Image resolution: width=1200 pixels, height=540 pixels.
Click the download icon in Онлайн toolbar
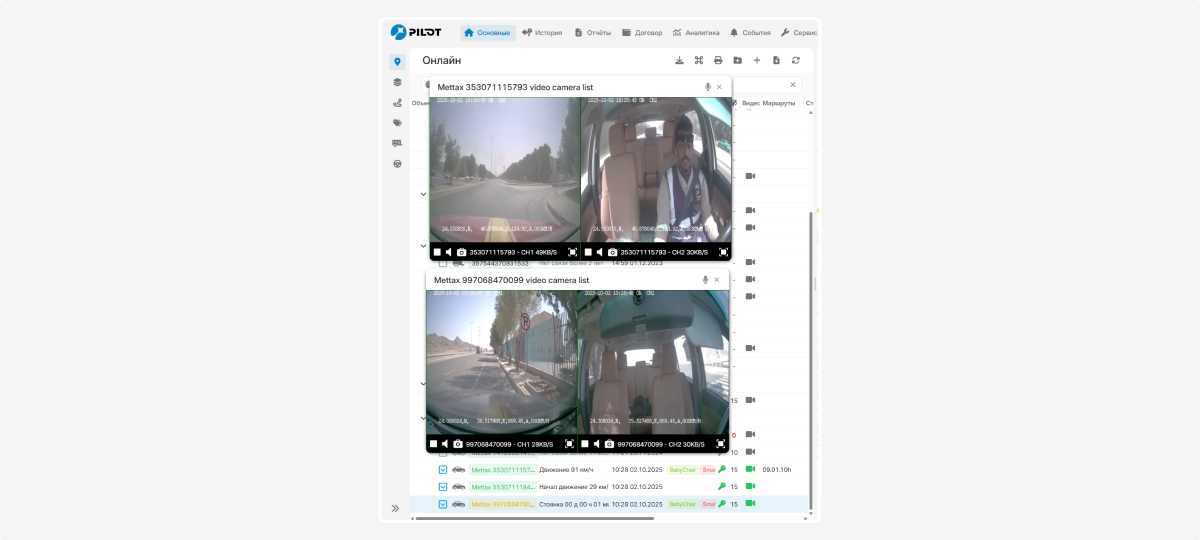point(679,60)
